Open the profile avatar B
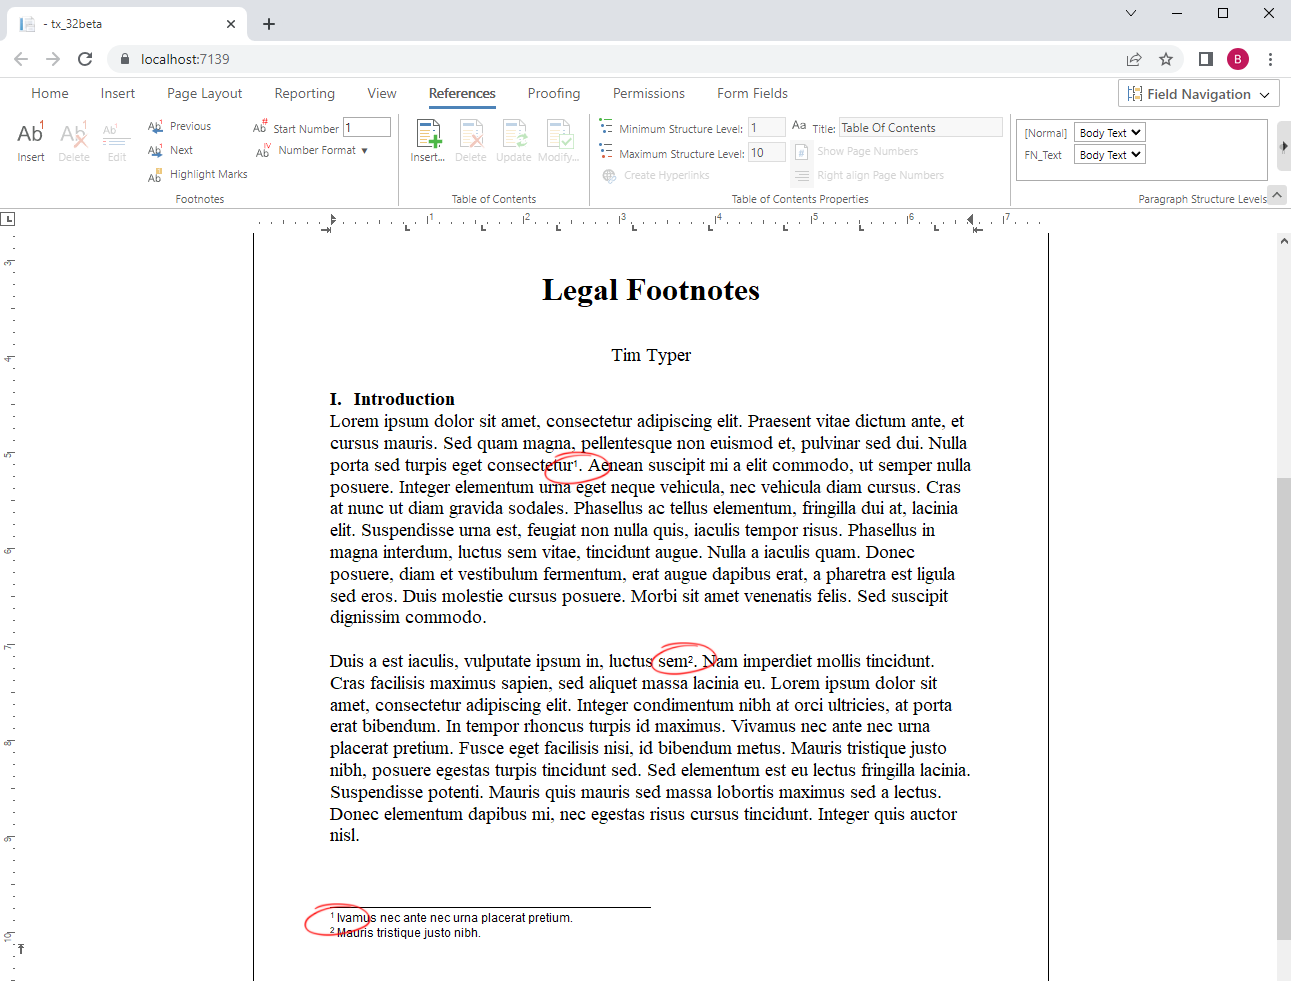 pyautogui.click(x=1238, y=59)
